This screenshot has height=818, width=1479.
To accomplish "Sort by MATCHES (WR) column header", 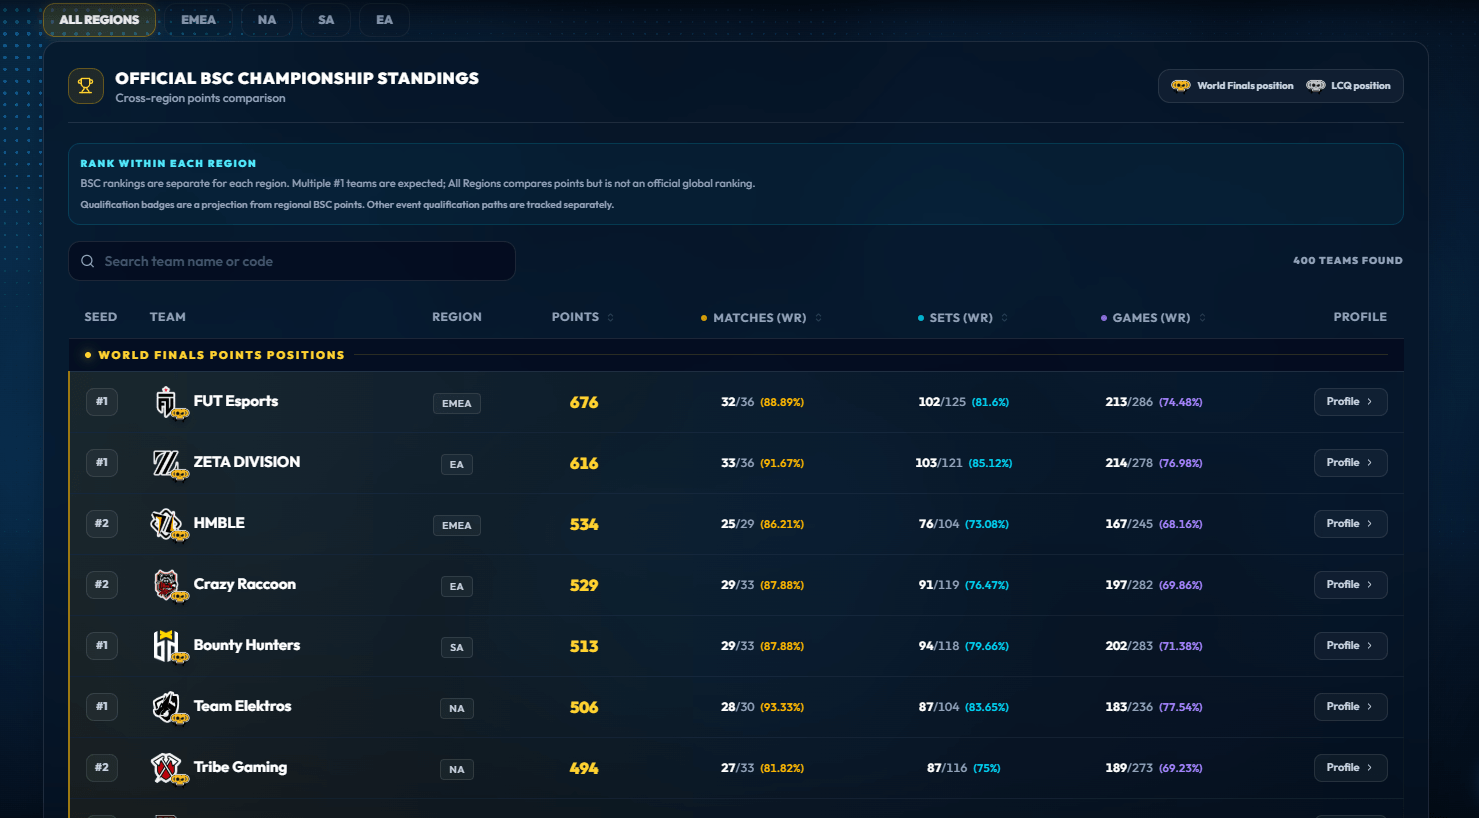I will point(761,318).
